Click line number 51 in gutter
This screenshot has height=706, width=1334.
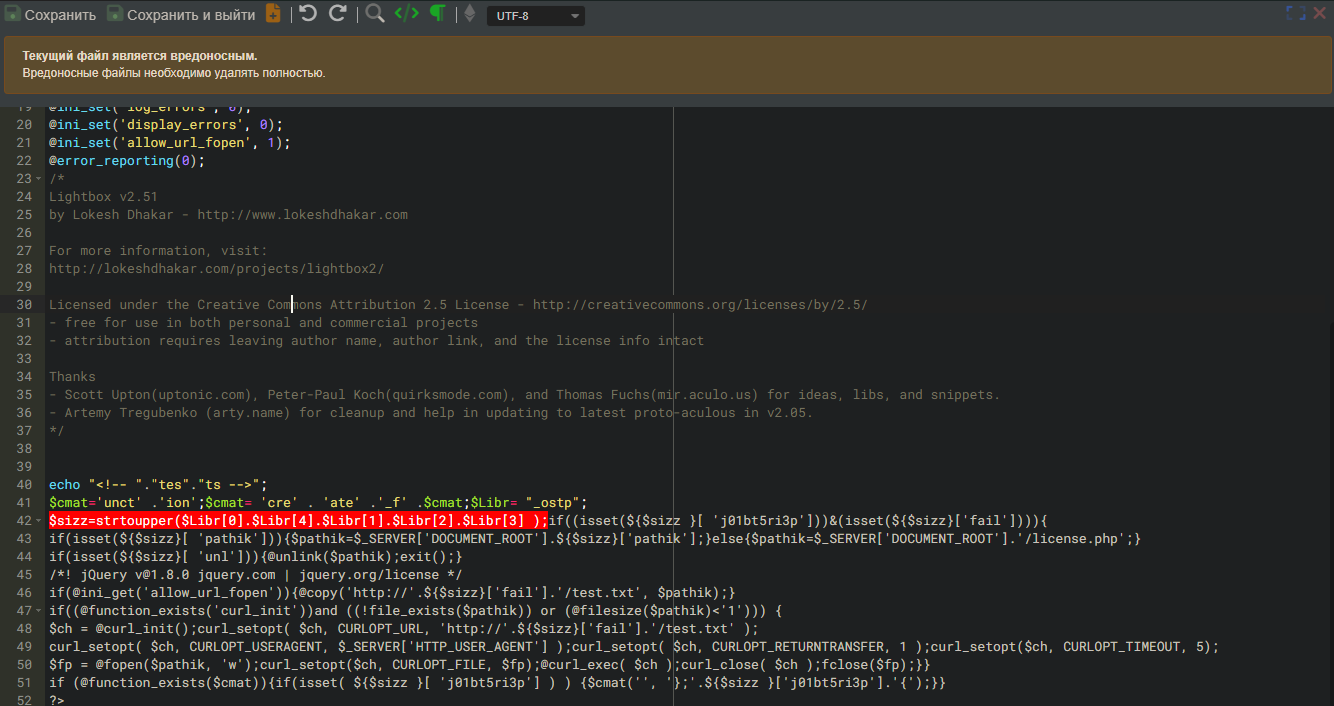click(x=24, y=683)
